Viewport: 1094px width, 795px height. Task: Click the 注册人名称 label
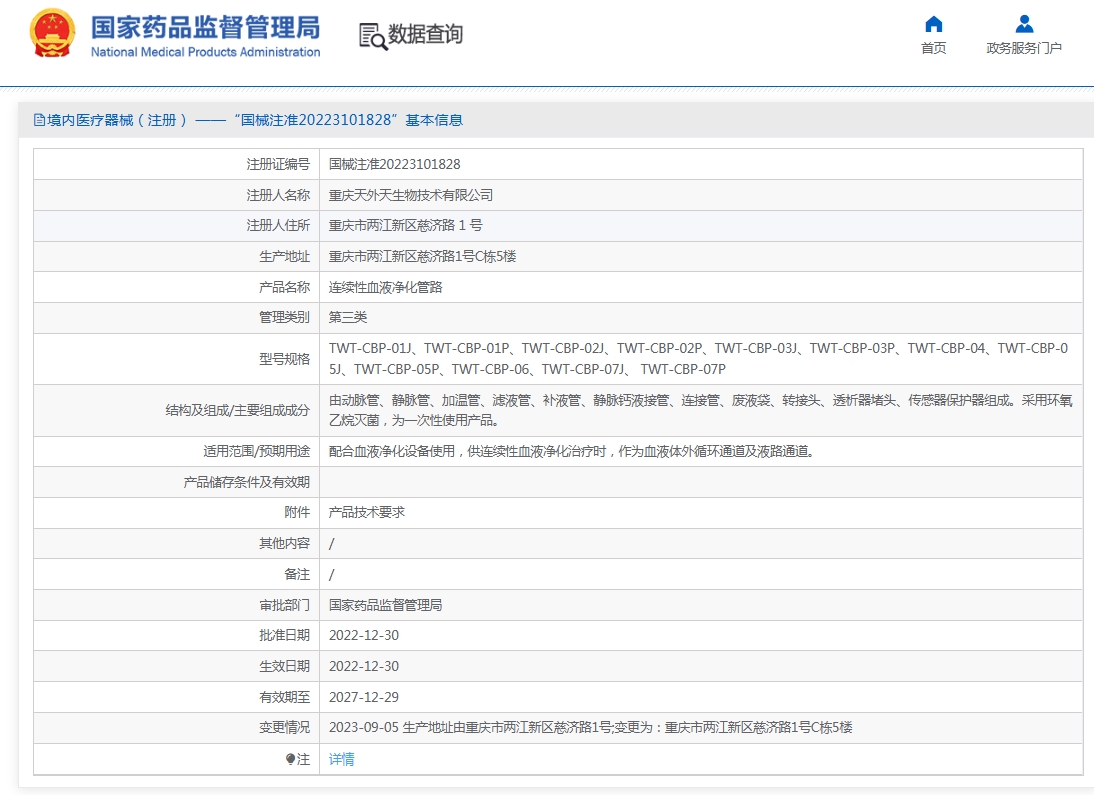pyautogui.click(x=278, y=195)
